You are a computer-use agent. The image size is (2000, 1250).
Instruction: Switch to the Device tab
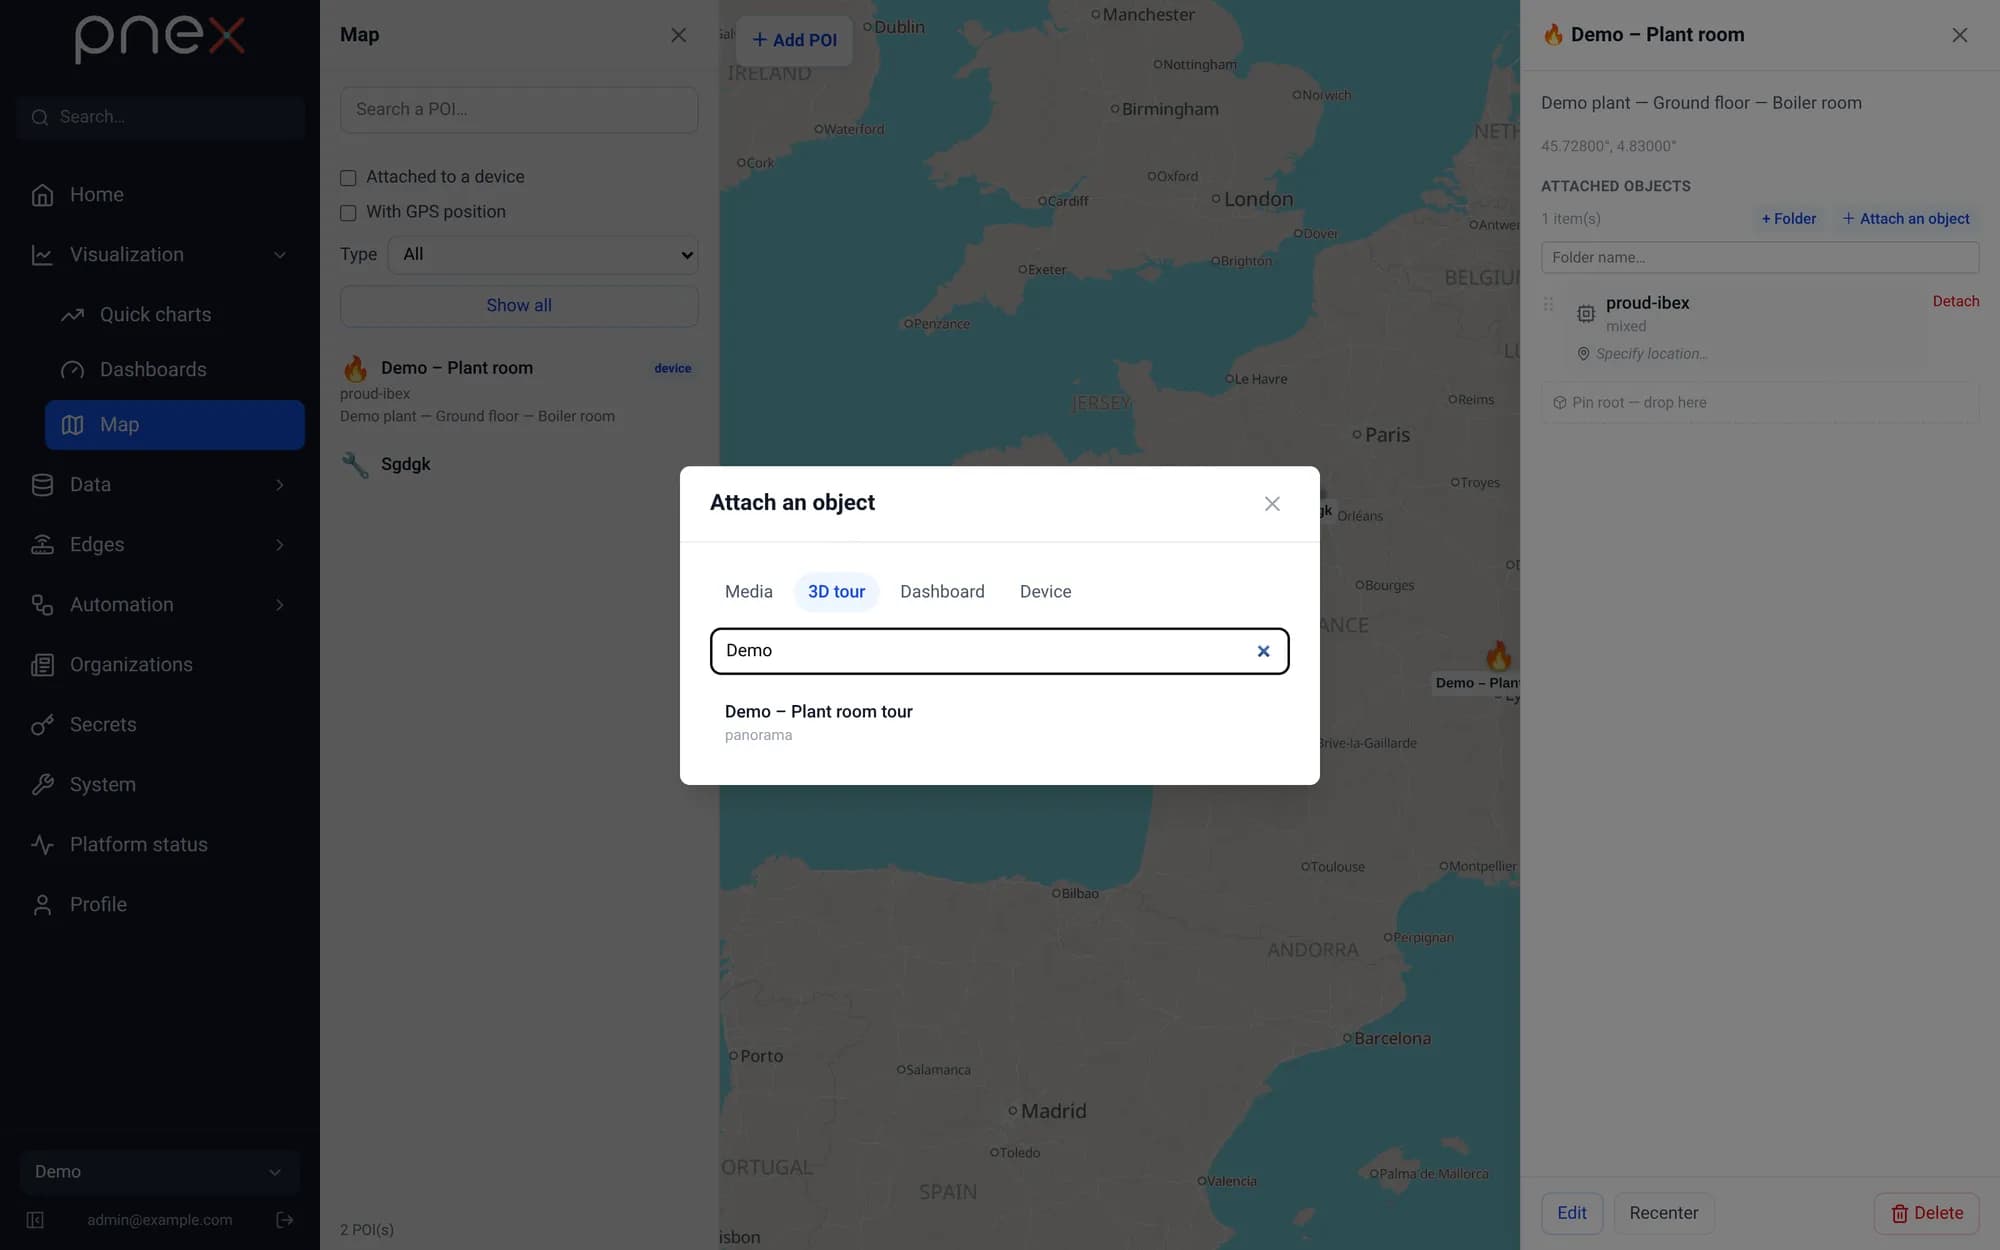click(x=1045, y=592)
